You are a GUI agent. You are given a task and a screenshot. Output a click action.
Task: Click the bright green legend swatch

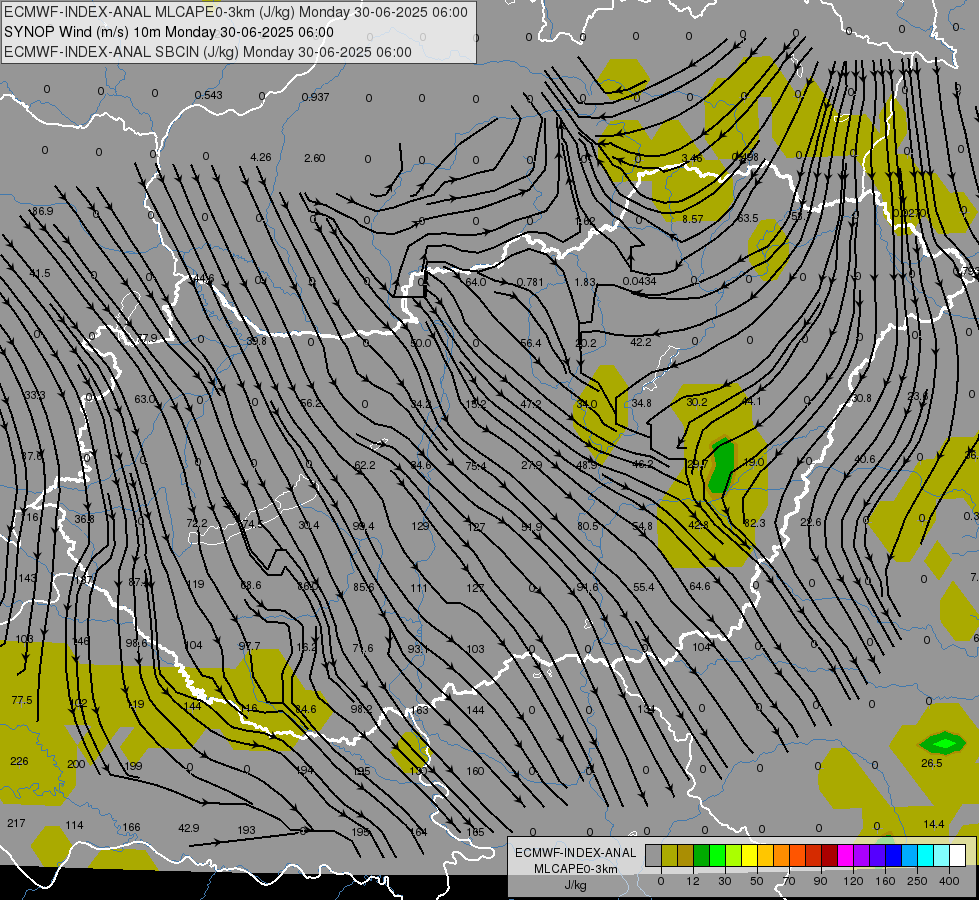718,855
